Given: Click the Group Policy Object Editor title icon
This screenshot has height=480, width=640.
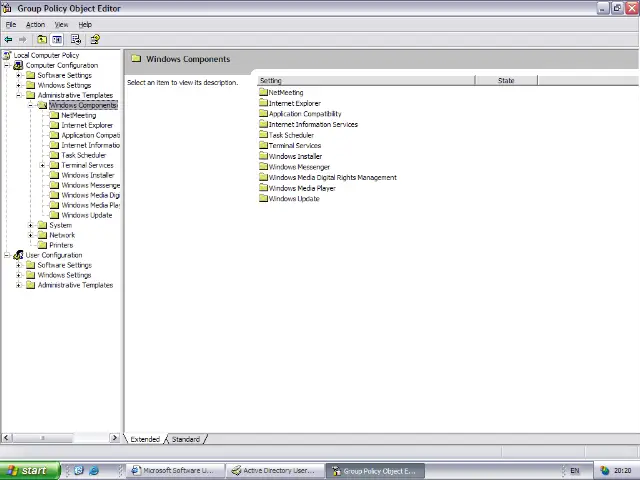Looking at the screenshot, I should point(7,8).
